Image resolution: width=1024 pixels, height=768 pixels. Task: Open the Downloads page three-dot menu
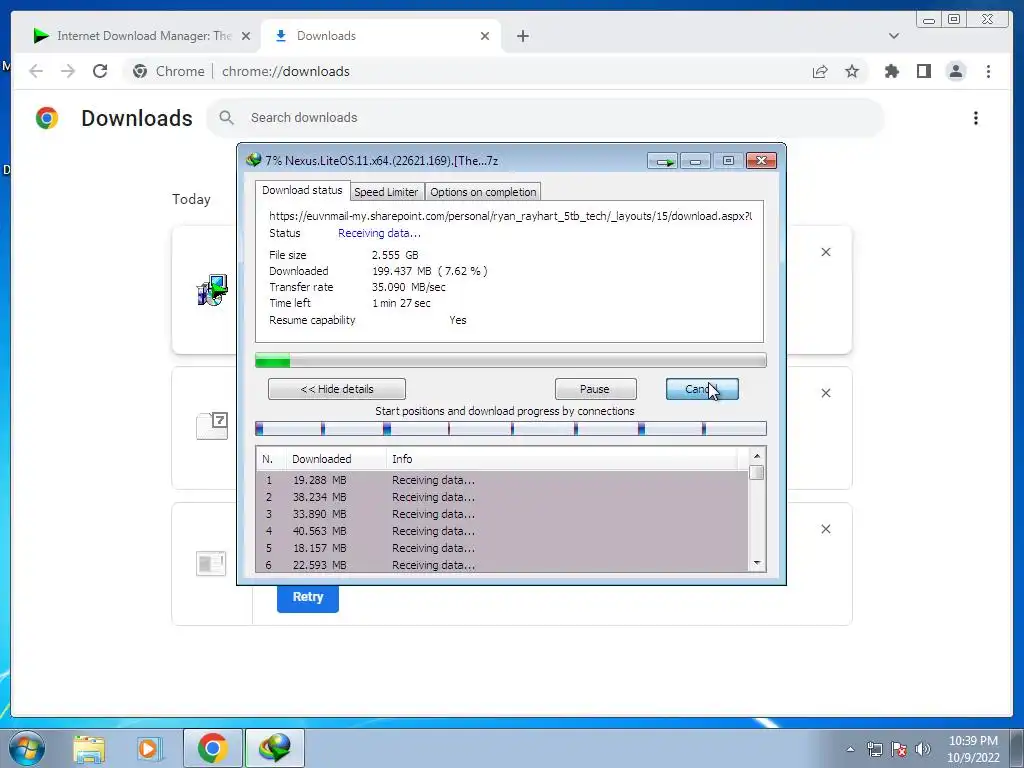(x=976, y=118)
